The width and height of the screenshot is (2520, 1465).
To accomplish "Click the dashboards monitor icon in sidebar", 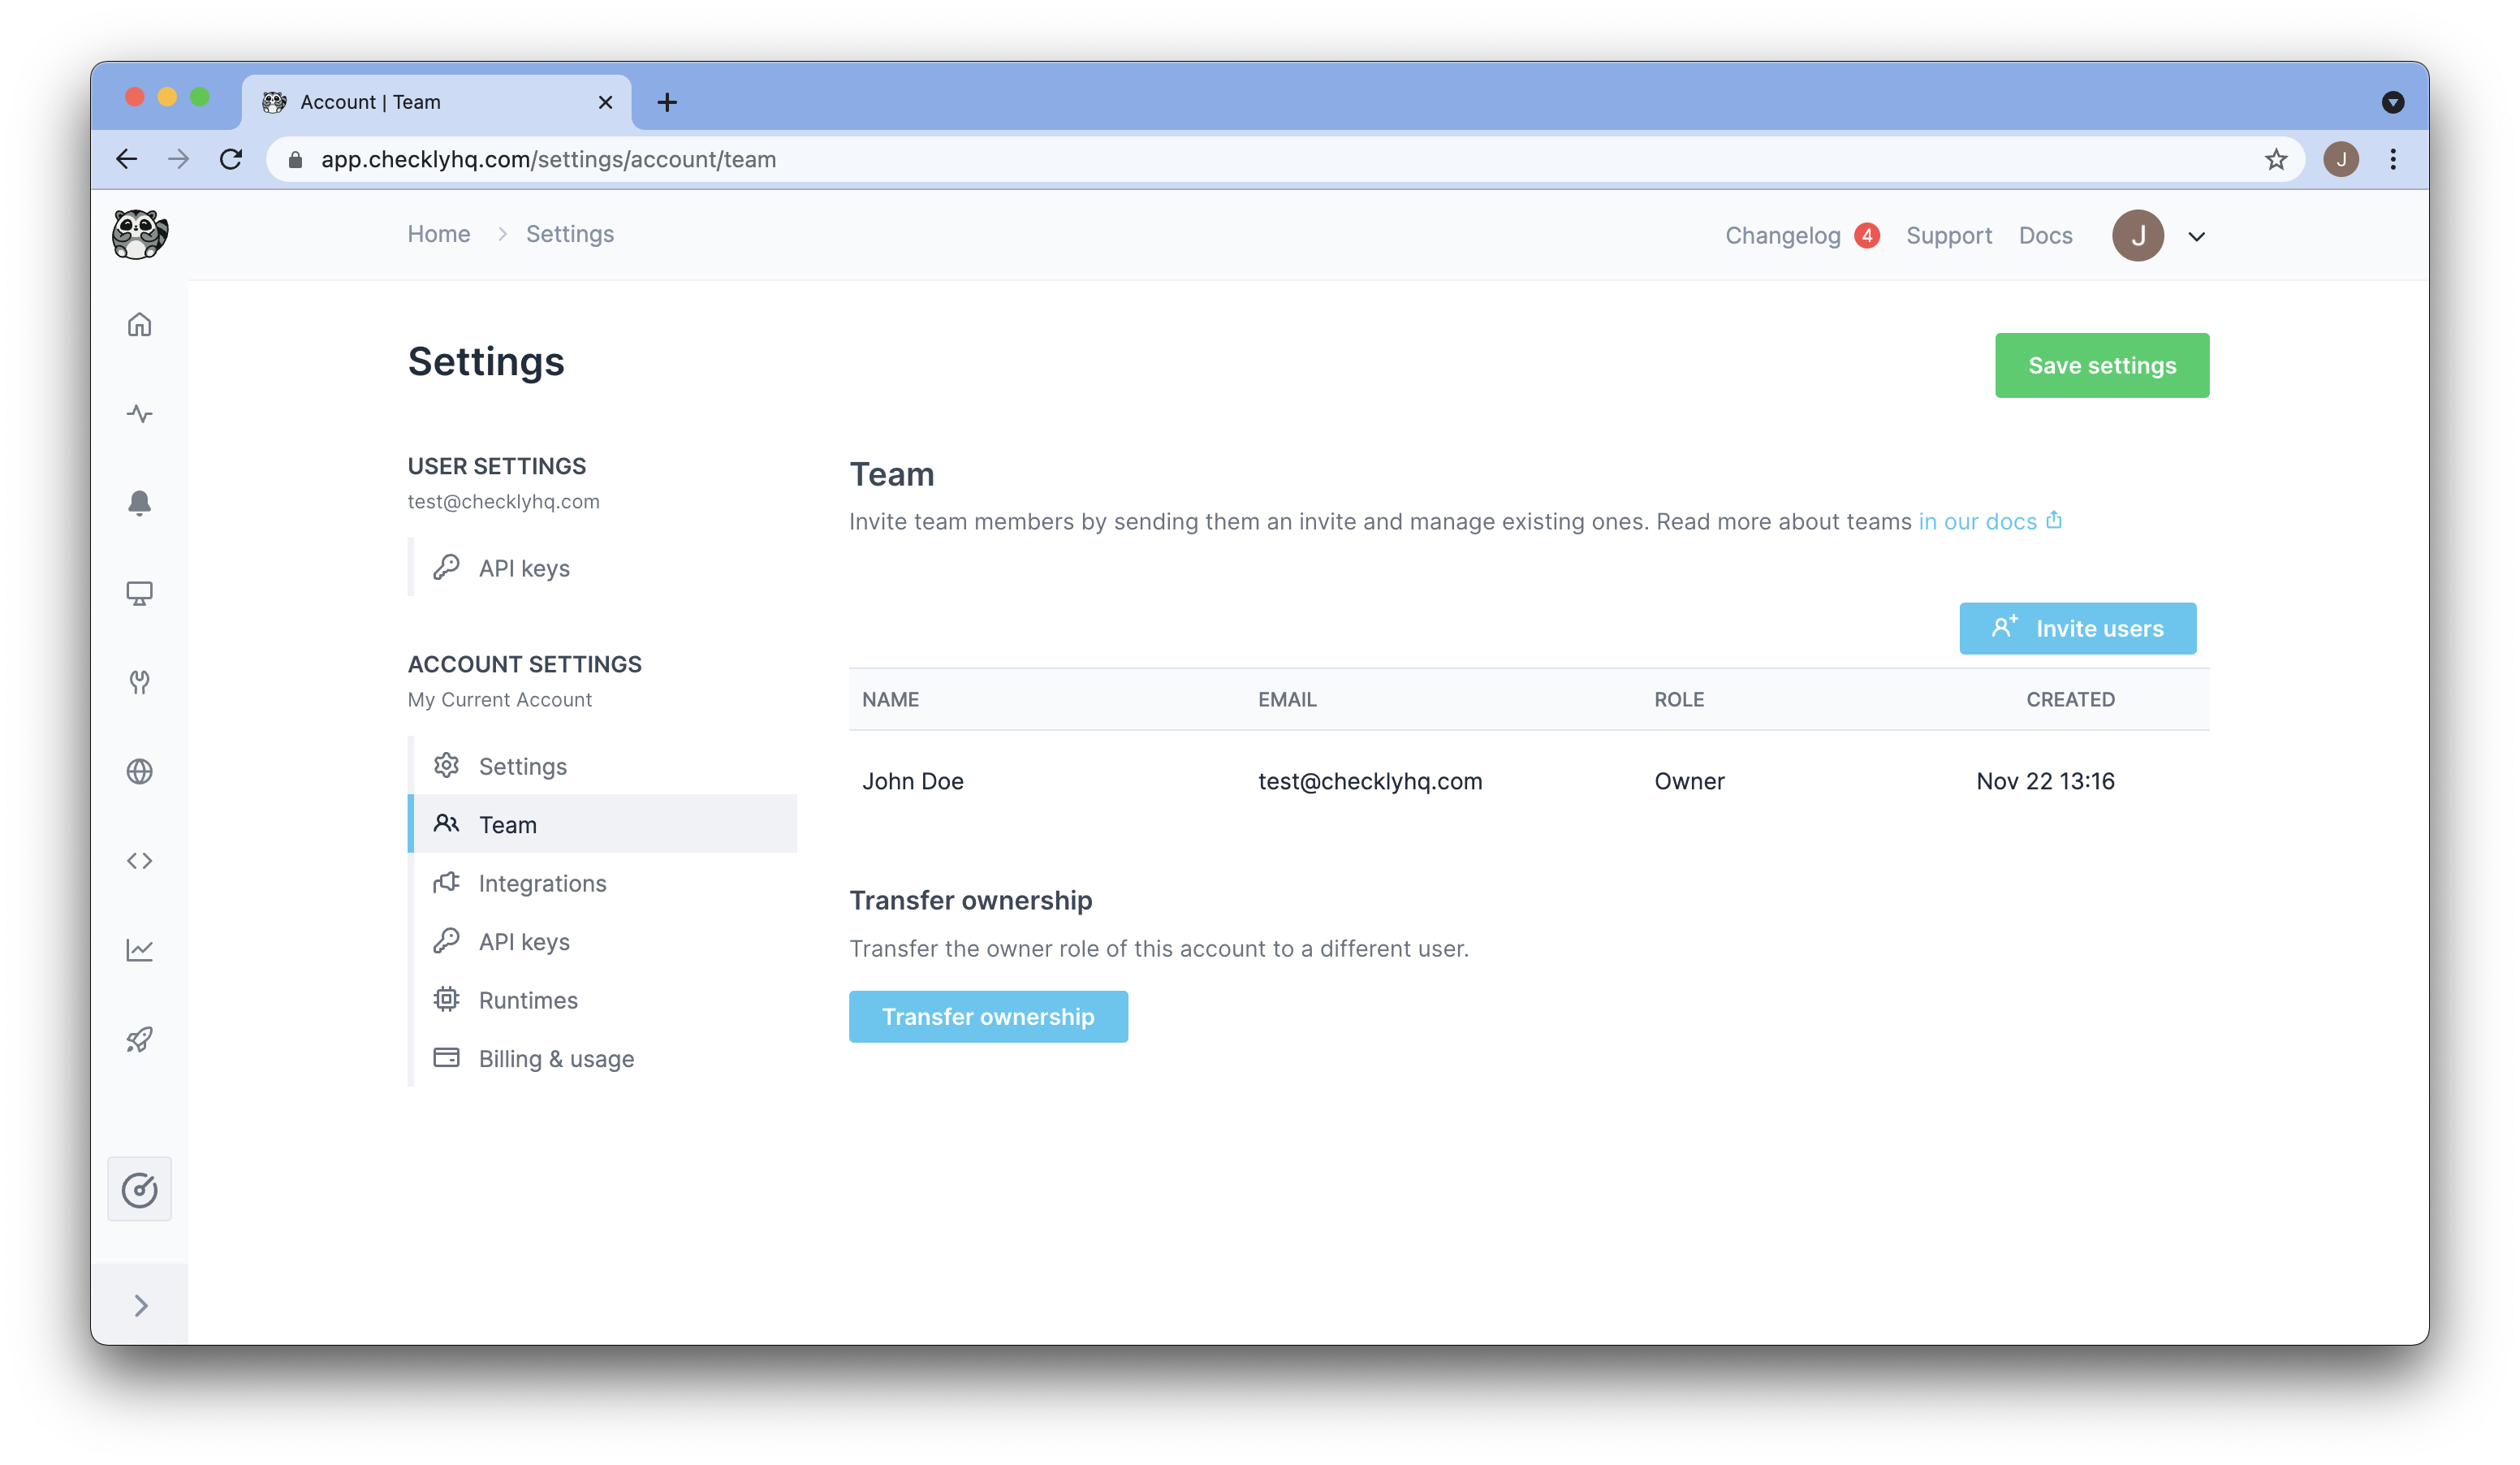I will [139, 593].
